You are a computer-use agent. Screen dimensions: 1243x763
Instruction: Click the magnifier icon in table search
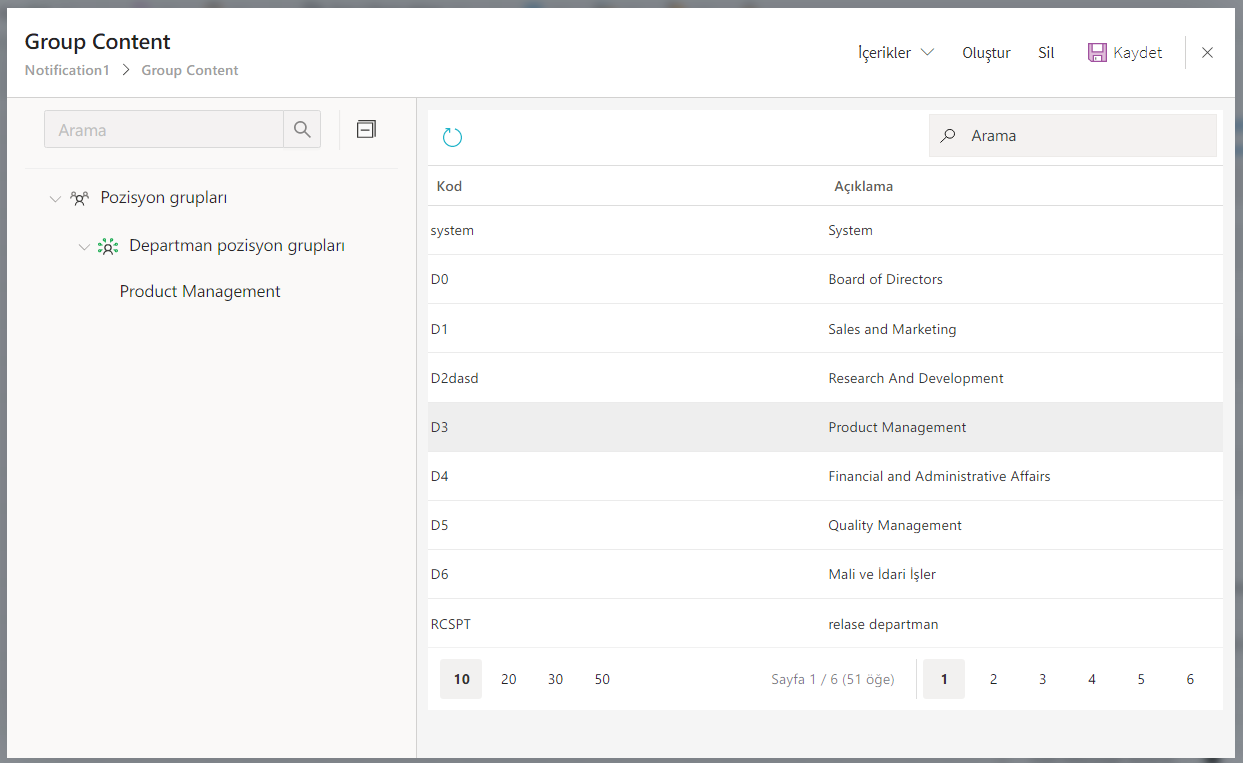coord(948,136)
